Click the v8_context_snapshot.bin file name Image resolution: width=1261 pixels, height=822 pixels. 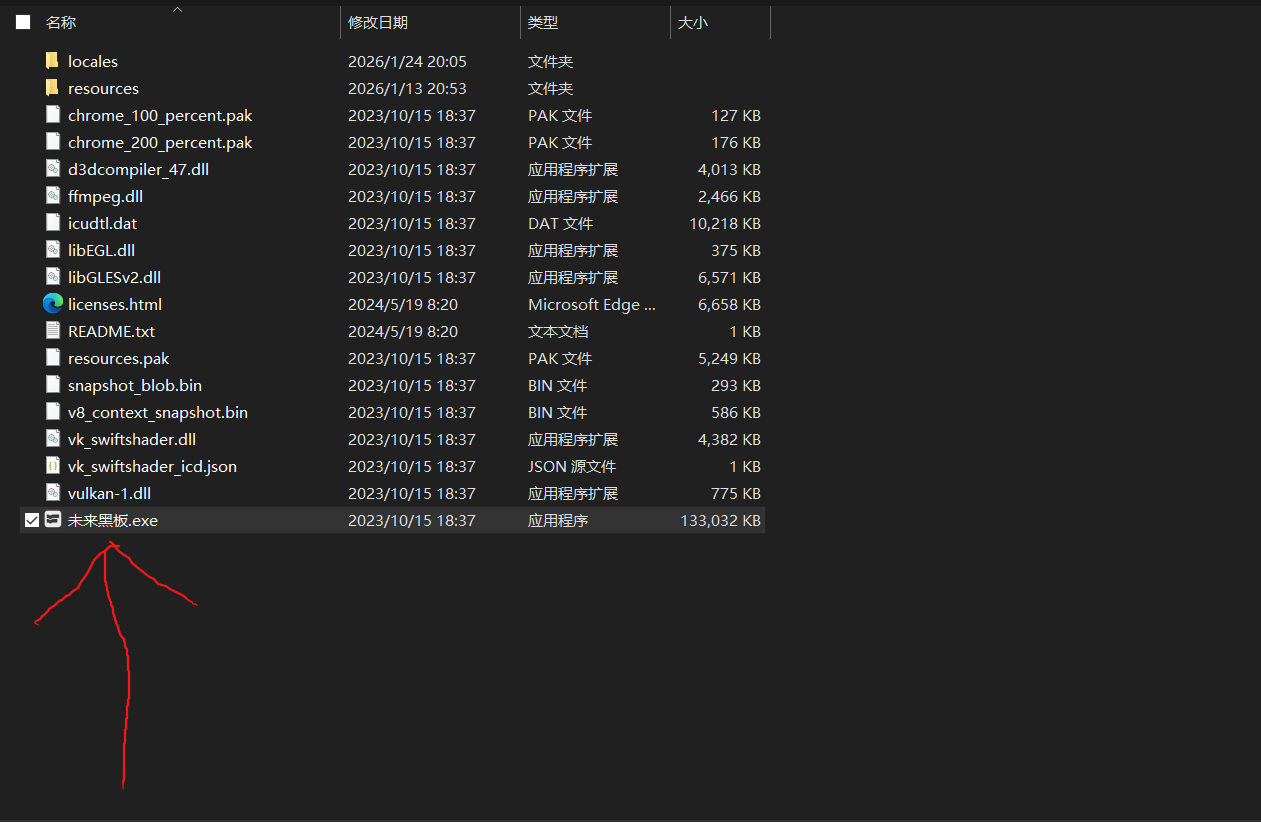158,412
